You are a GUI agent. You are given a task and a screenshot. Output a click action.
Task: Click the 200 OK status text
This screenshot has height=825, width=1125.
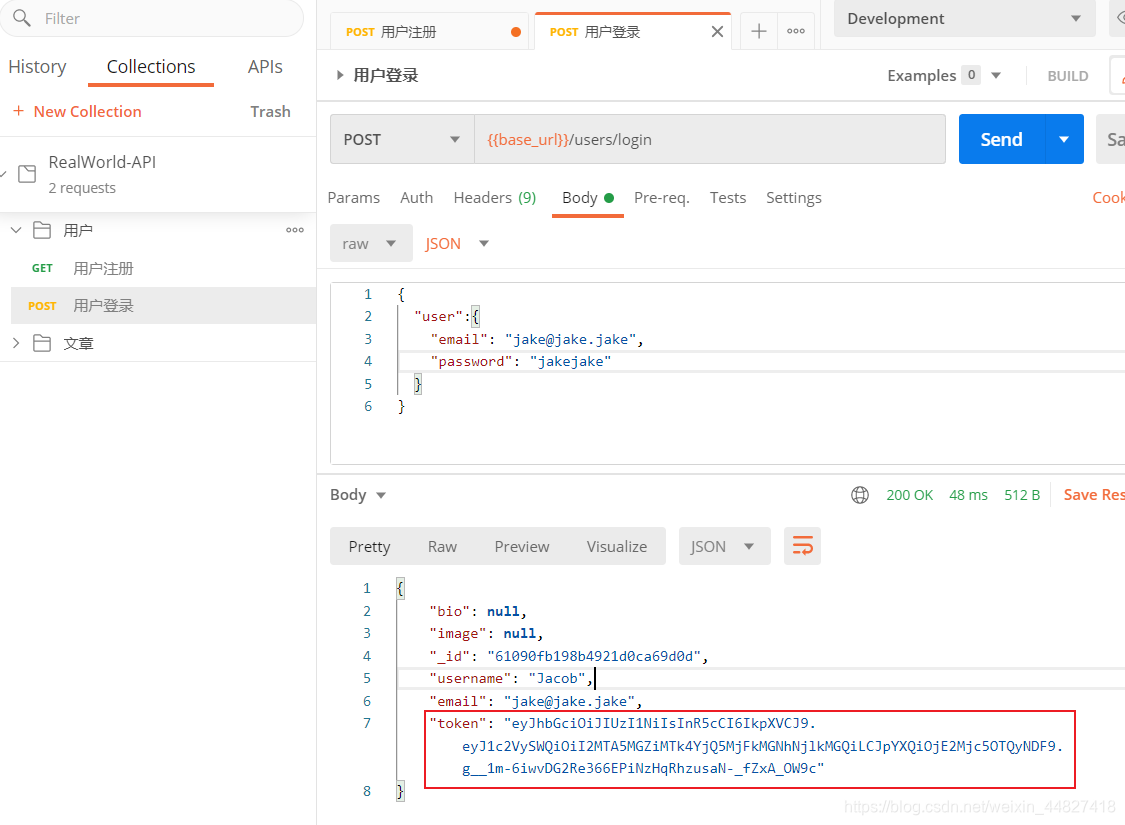[909, 495]
